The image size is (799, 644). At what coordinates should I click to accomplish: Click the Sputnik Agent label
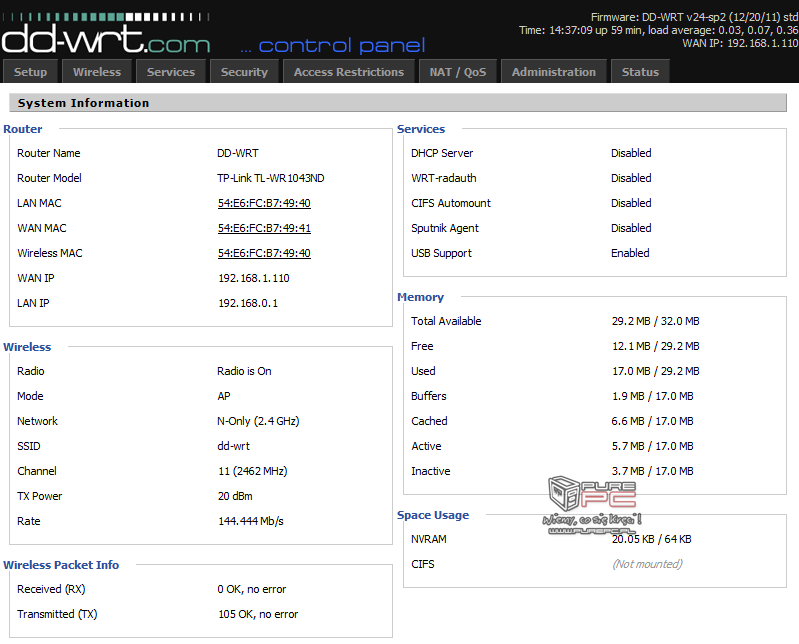pos(445,228)
